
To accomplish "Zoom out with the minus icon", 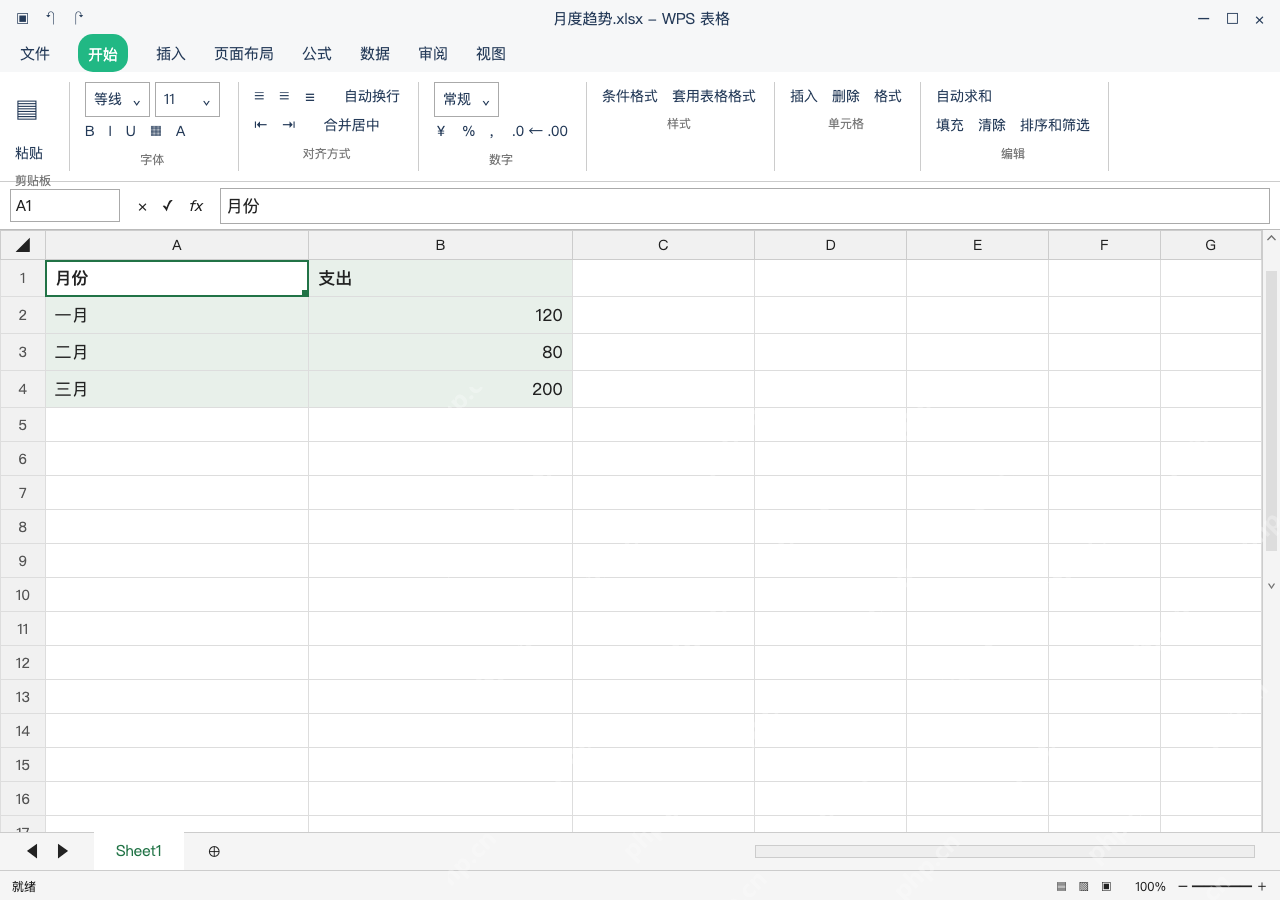I will click(1183, 886).
